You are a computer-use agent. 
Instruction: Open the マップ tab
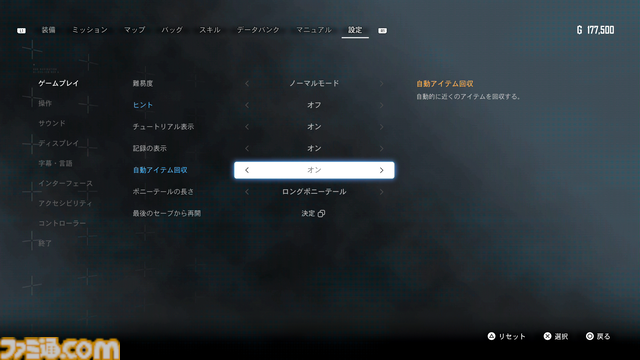coord(134,30)
